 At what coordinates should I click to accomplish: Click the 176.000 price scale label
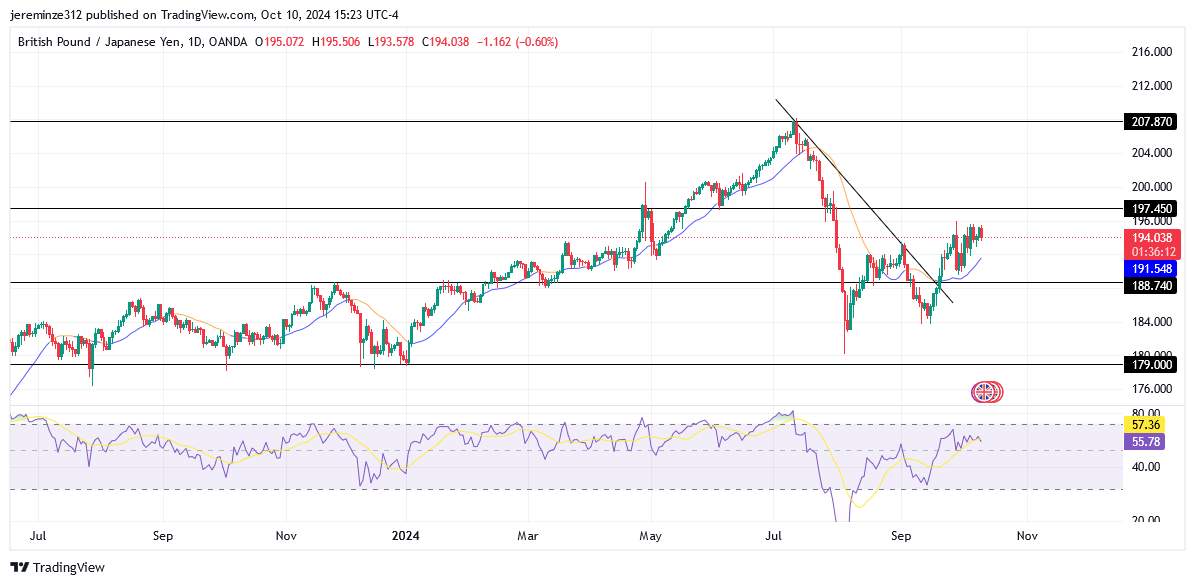[1152, 389]
